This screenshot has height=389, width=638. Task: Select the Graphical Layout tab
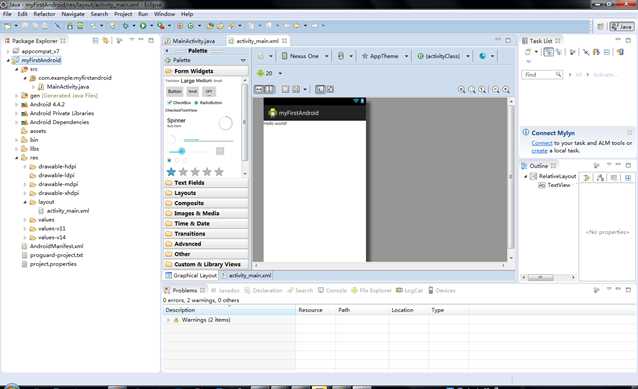point(191,275)
